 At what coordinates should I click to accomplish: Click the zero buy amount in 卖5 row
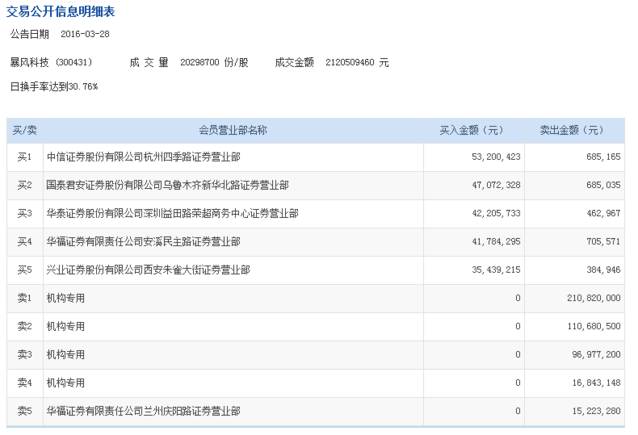coord(518,411)
